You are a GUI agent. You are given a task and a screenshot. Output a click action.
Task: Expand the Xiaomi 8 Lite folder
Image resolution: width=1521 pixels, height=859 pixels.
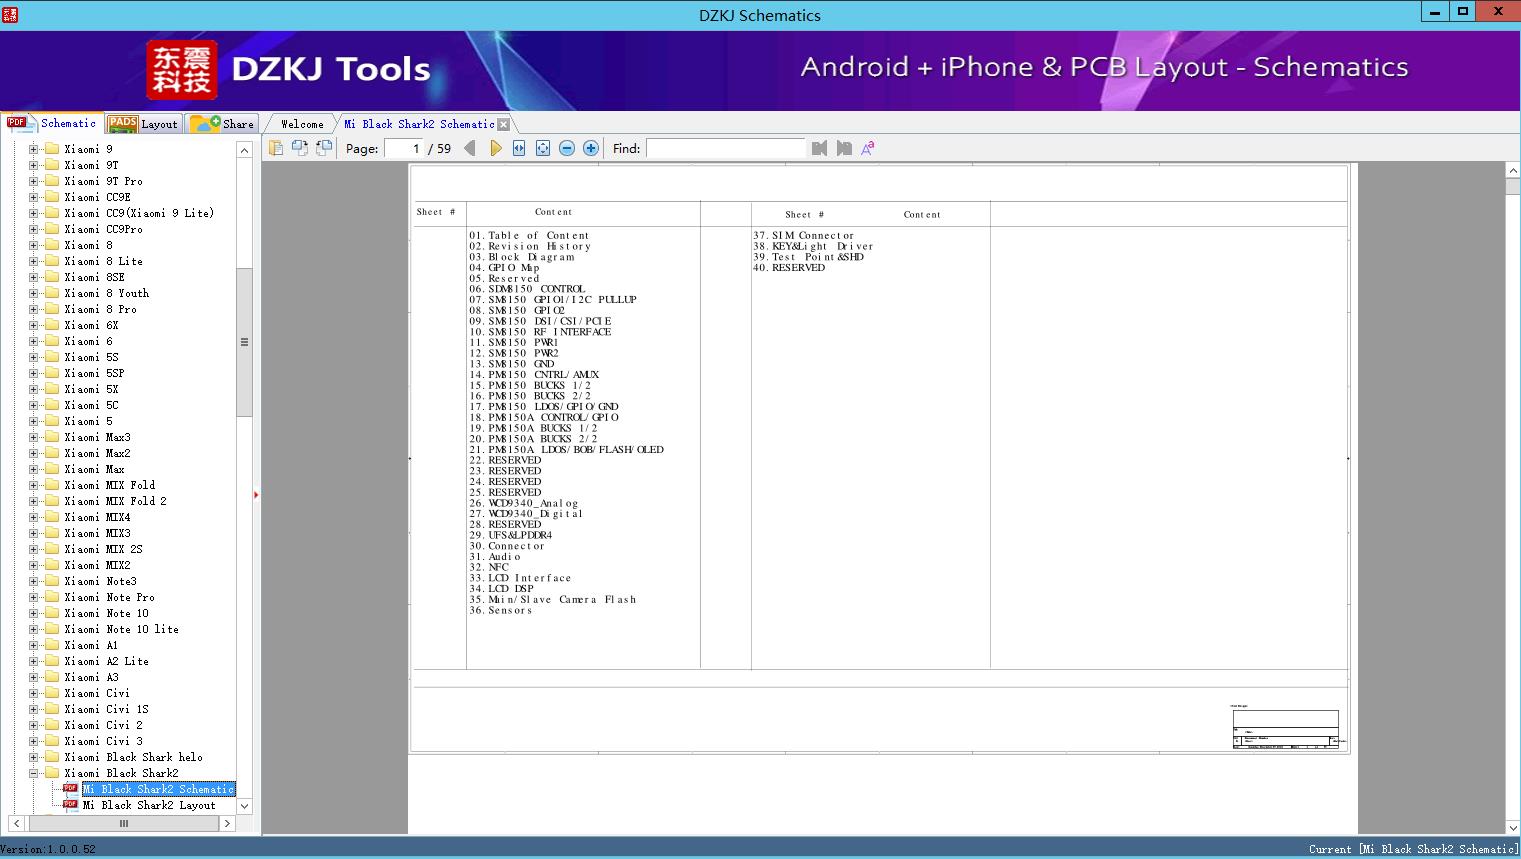click(x=33, y=261)
